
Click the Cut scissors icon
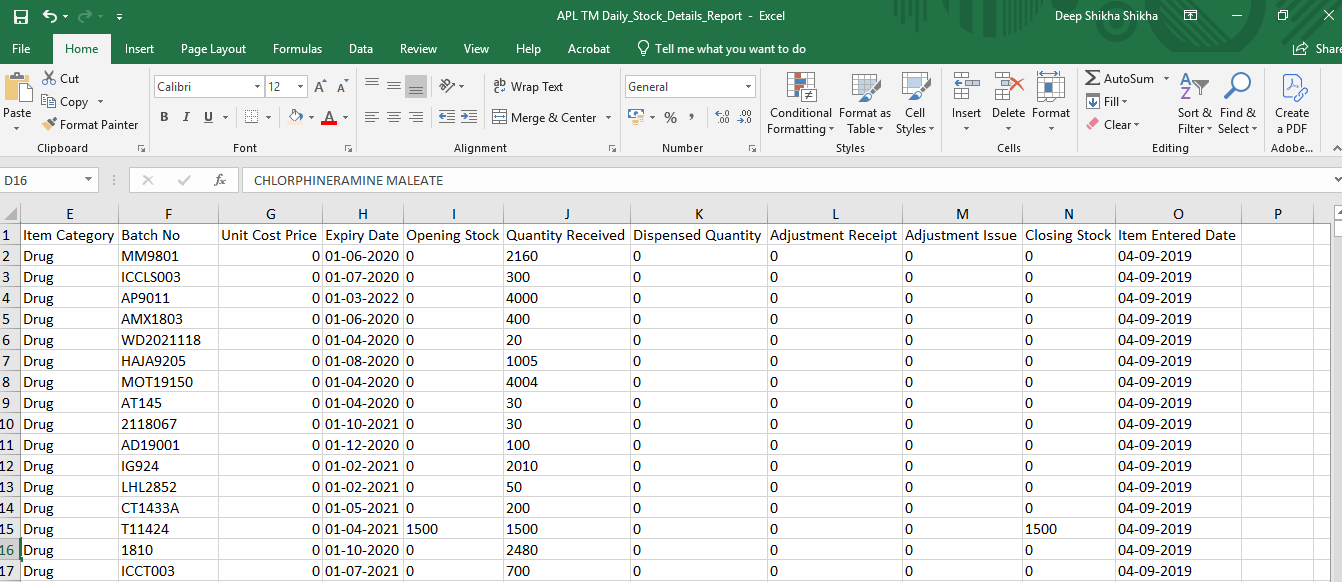[x=49, y=78]
